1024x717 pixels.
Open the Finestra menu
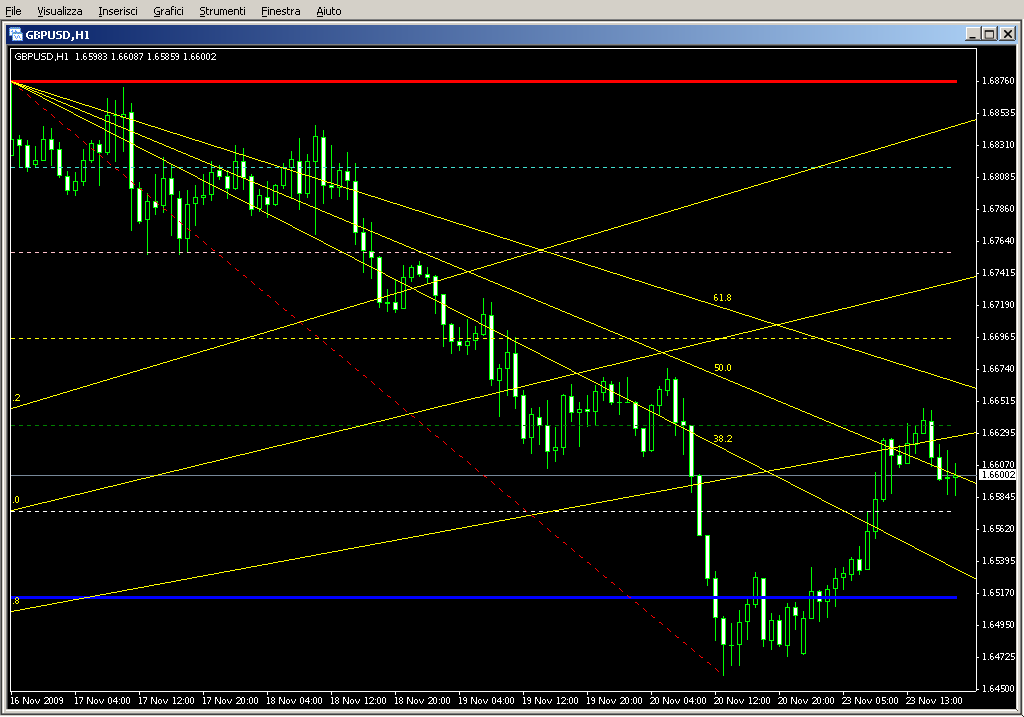280,11
